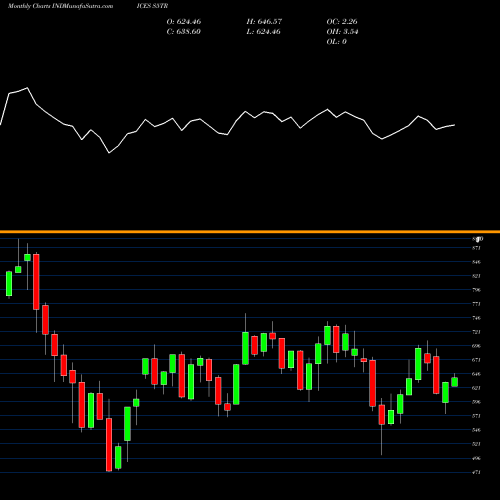Click the close value 'C: 638.60'

coord(184,32)
